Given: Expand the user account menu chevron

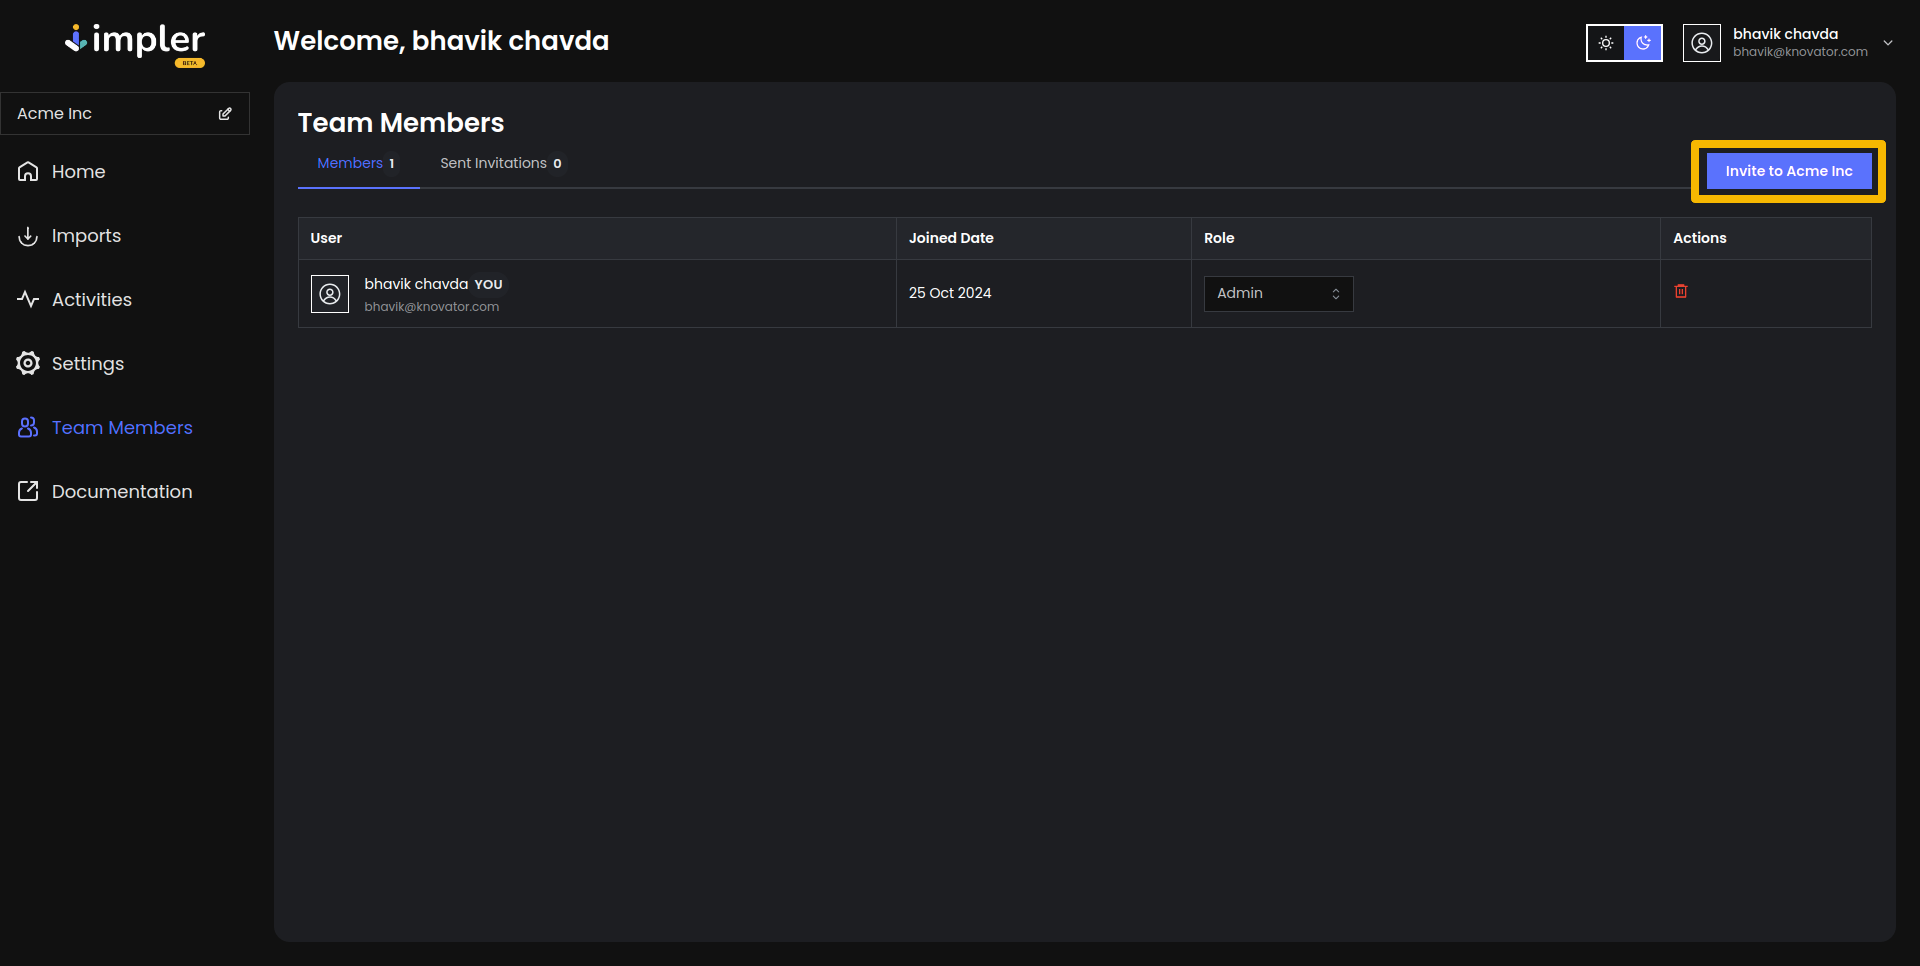Looking at the screenshot, I should click(1888, 43).
